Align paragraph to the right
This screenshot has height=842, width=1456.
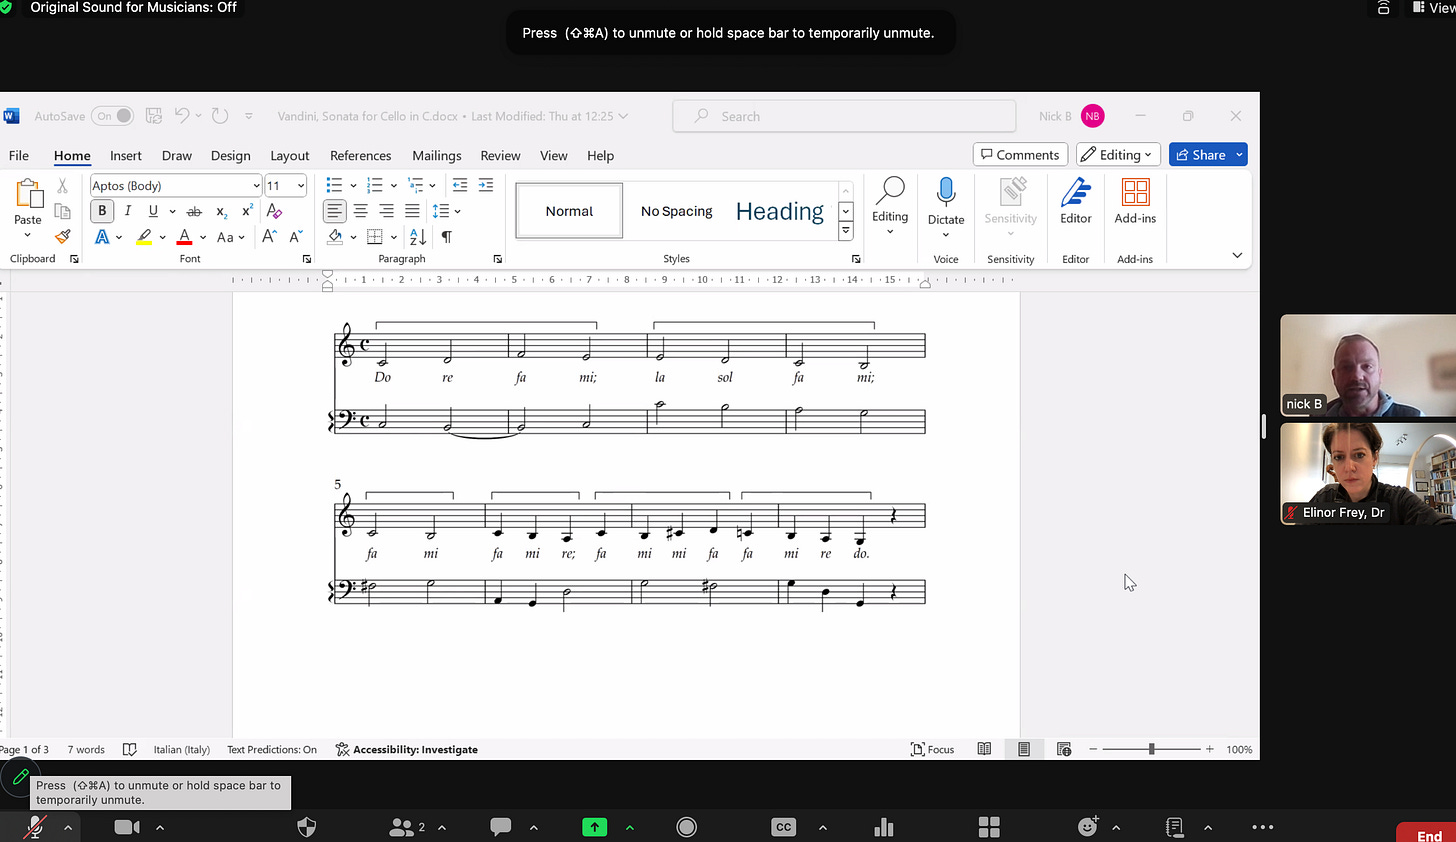pos(386,211)
